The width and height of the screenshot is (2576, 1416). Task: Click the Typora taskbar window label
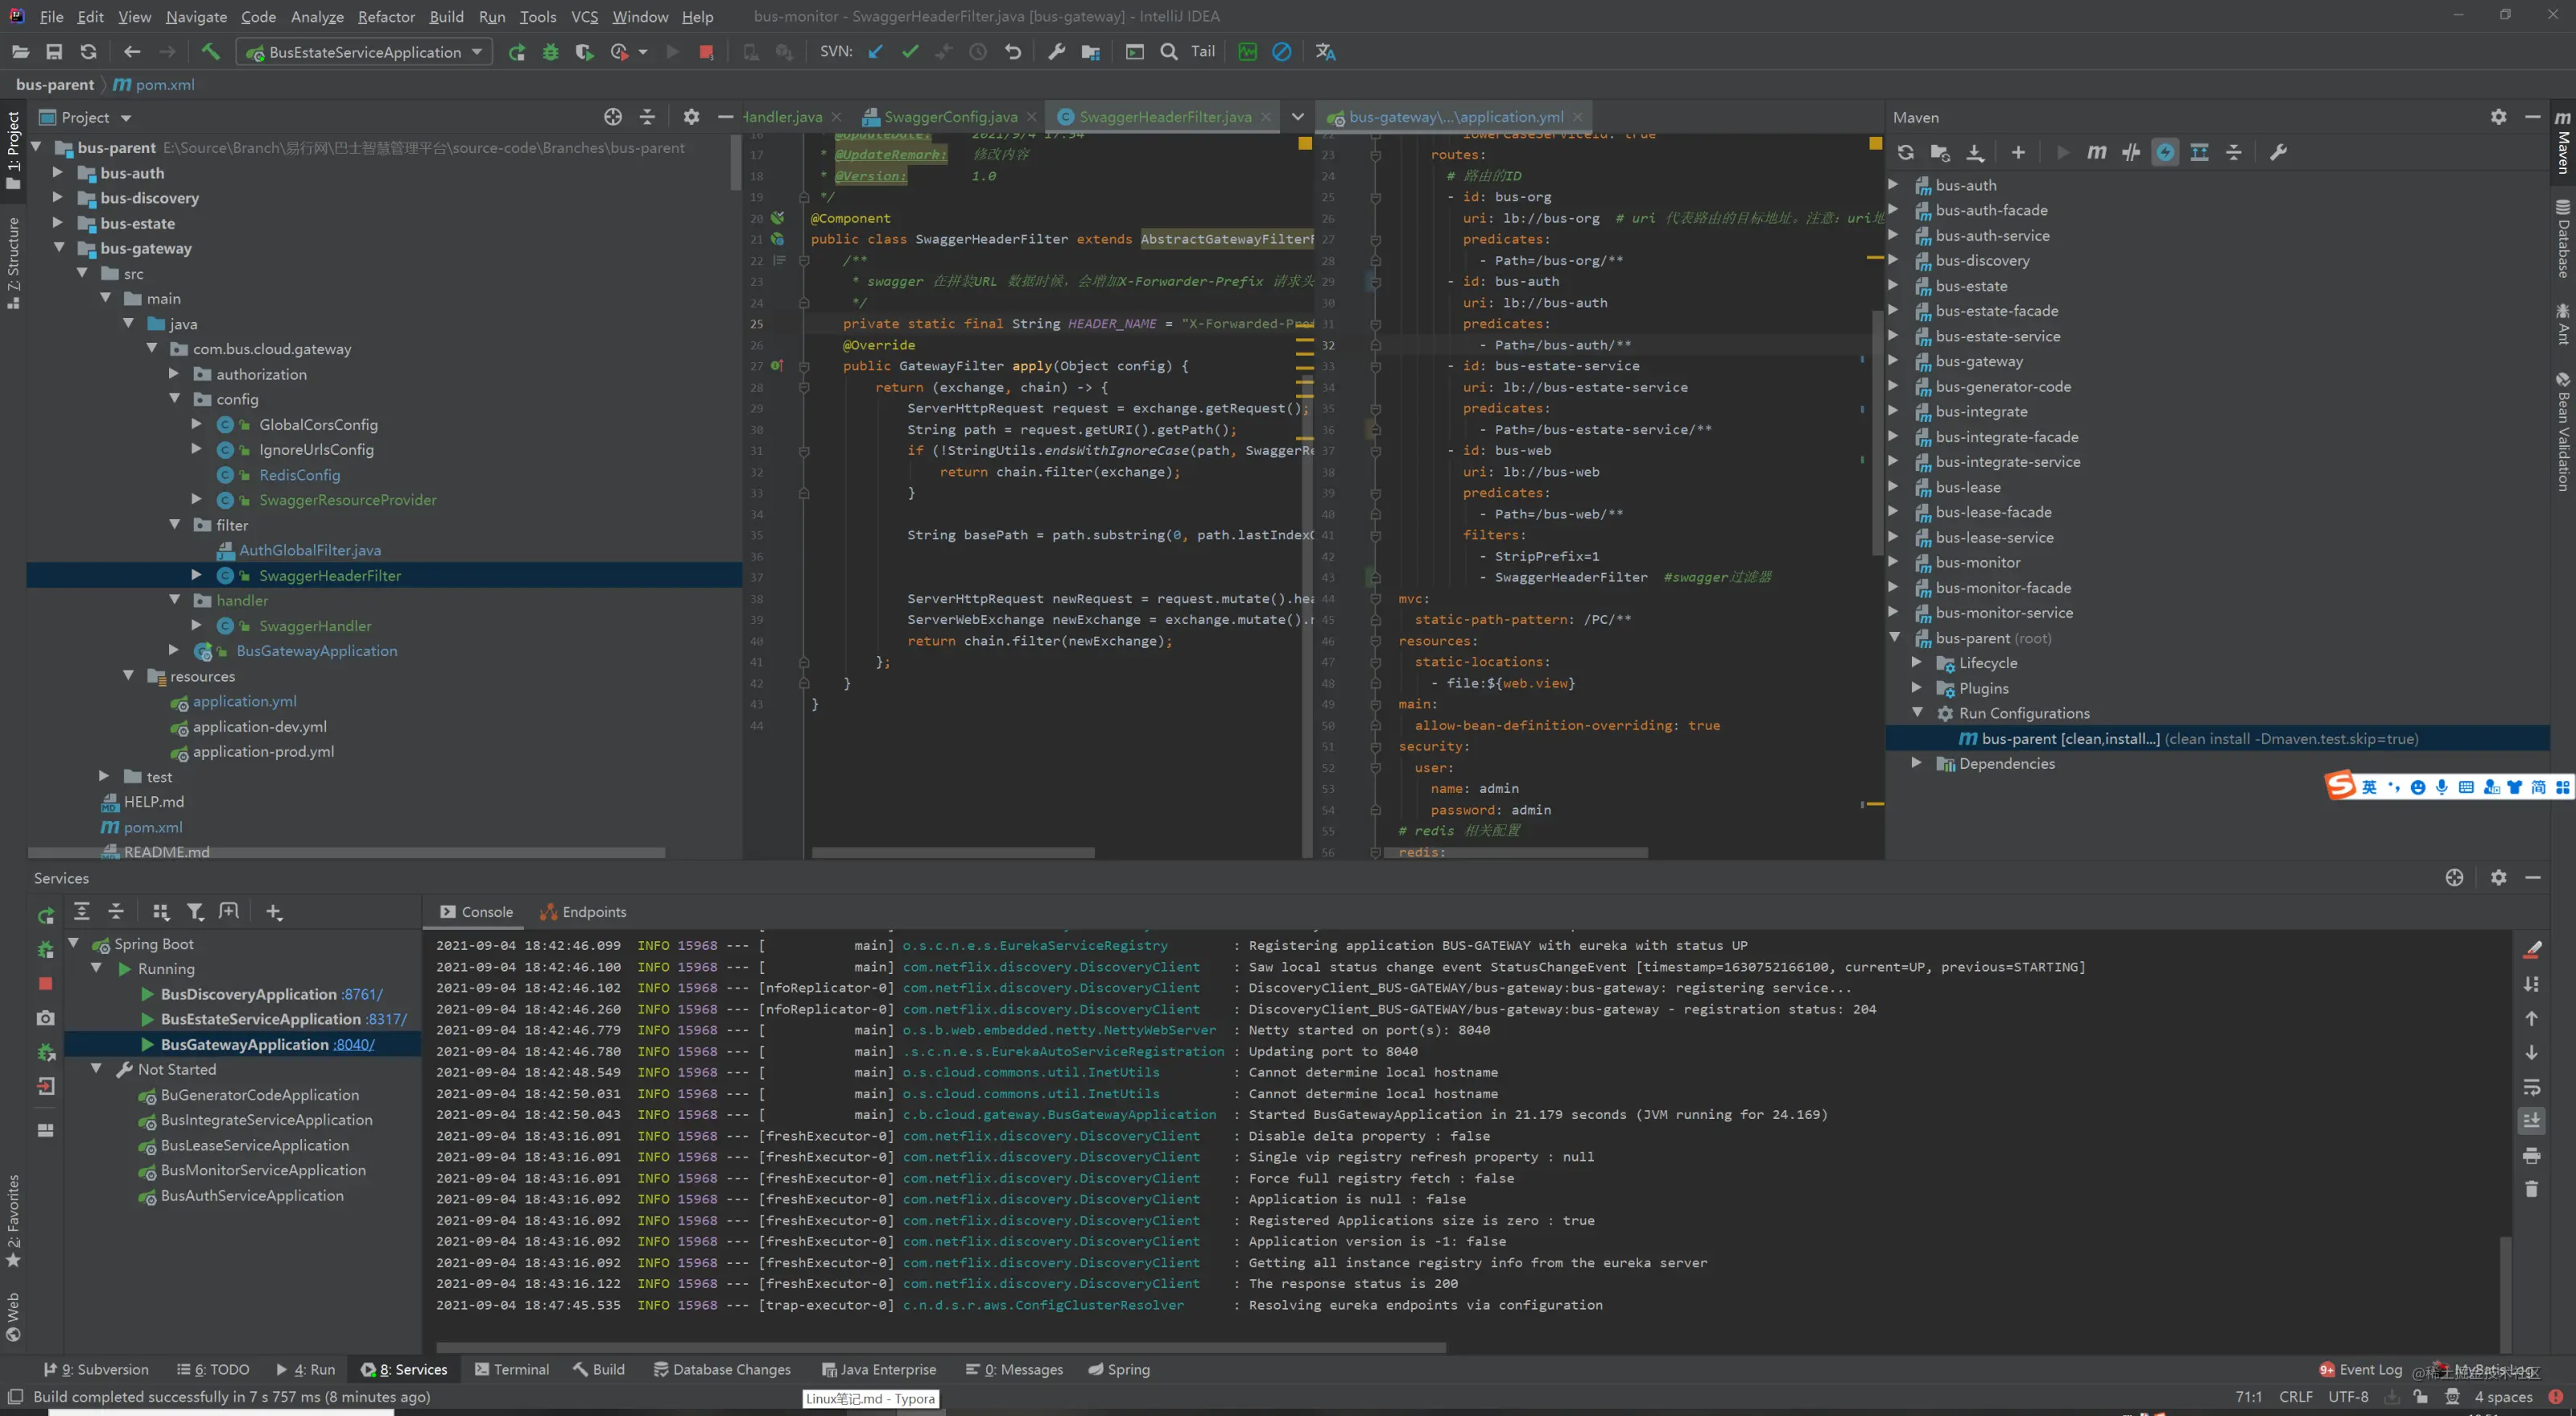[870, 1399]
